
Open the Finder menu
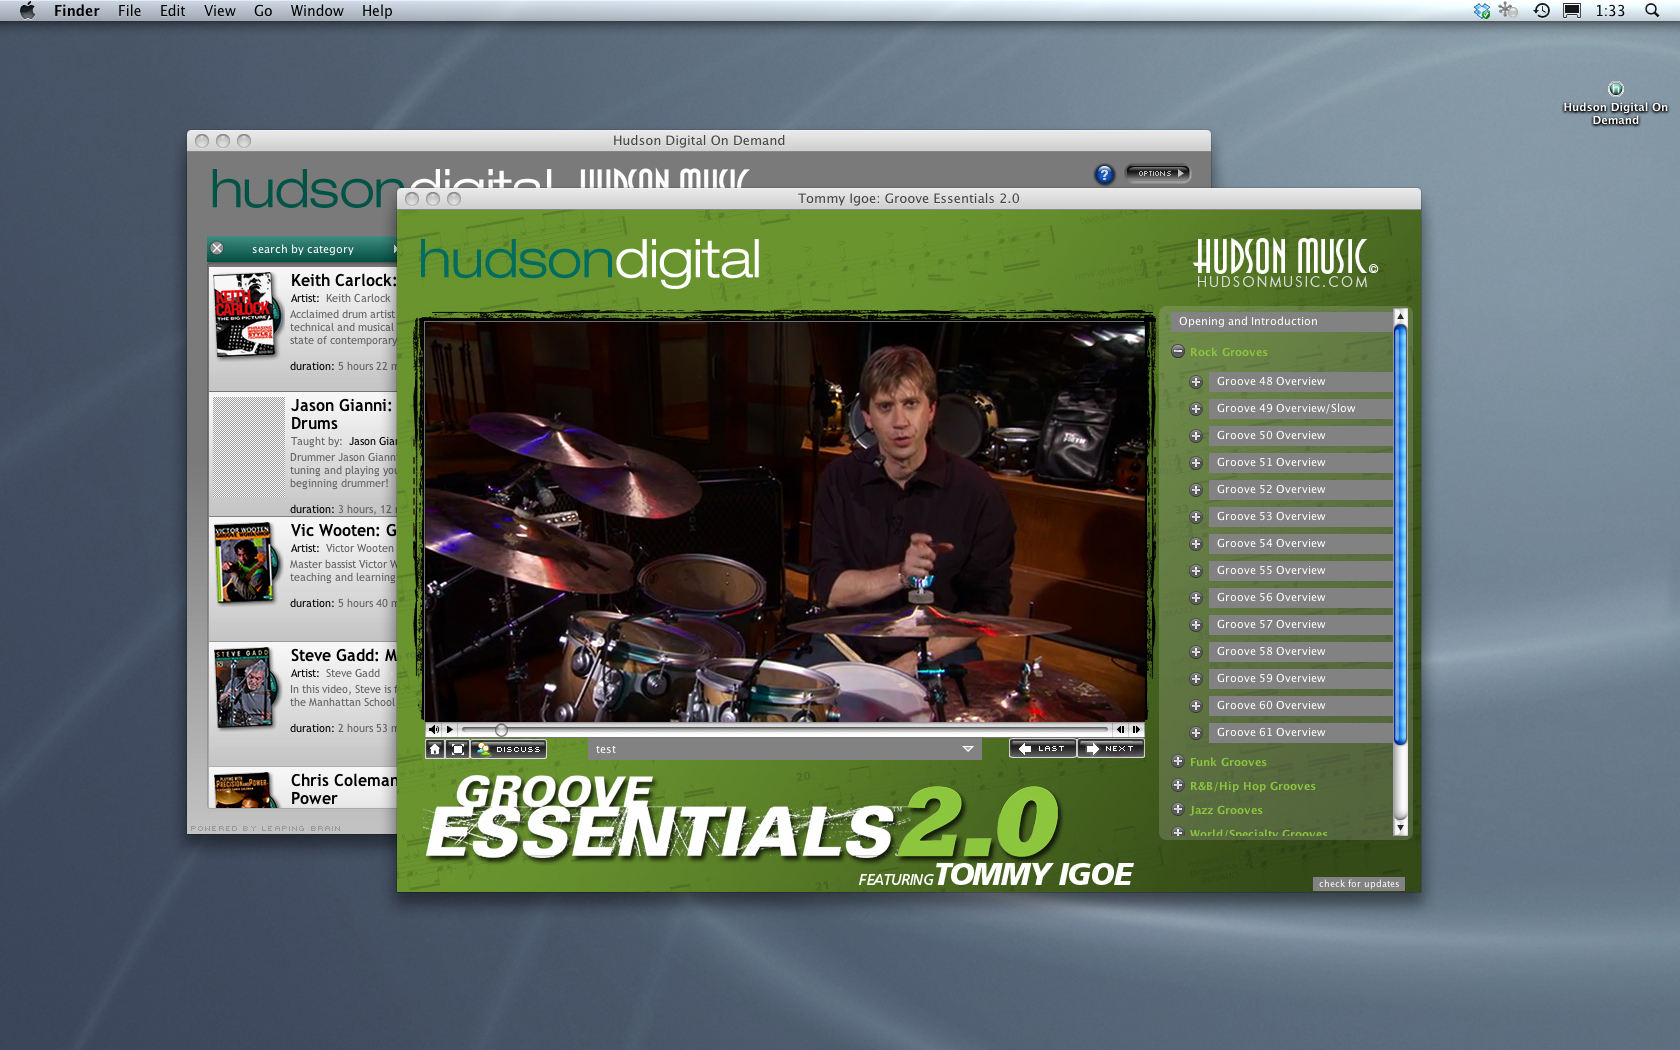(x=76, y=11)
